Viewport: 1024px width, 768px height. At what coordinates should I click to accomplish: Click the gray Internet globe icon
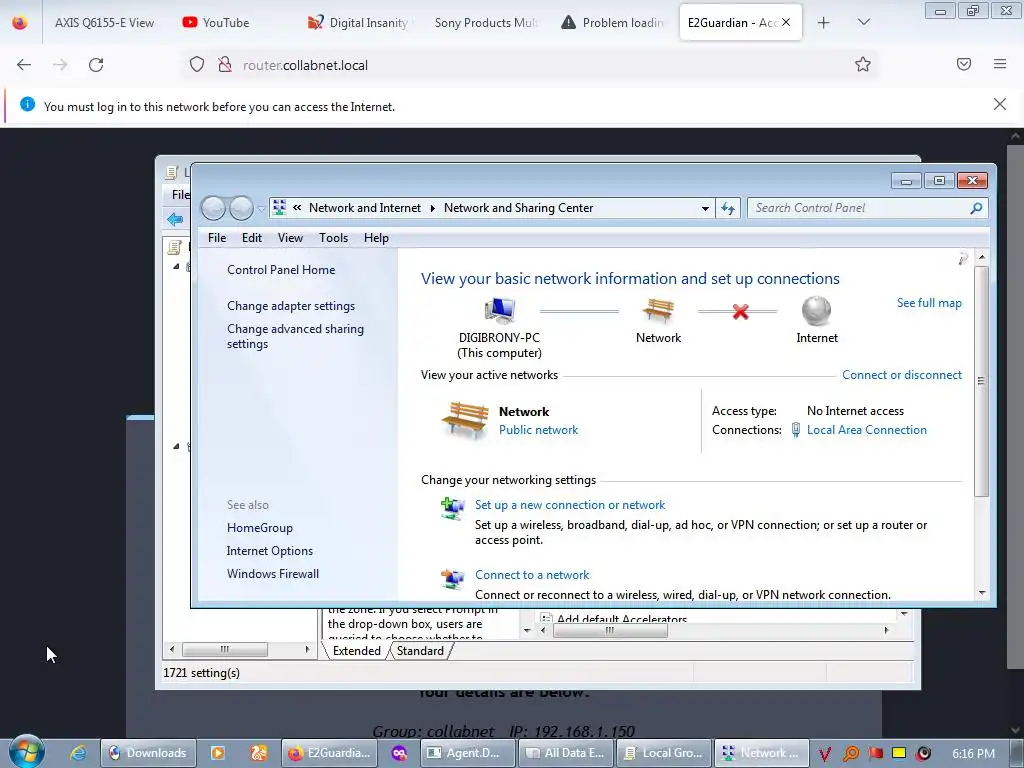pos(816,311)
